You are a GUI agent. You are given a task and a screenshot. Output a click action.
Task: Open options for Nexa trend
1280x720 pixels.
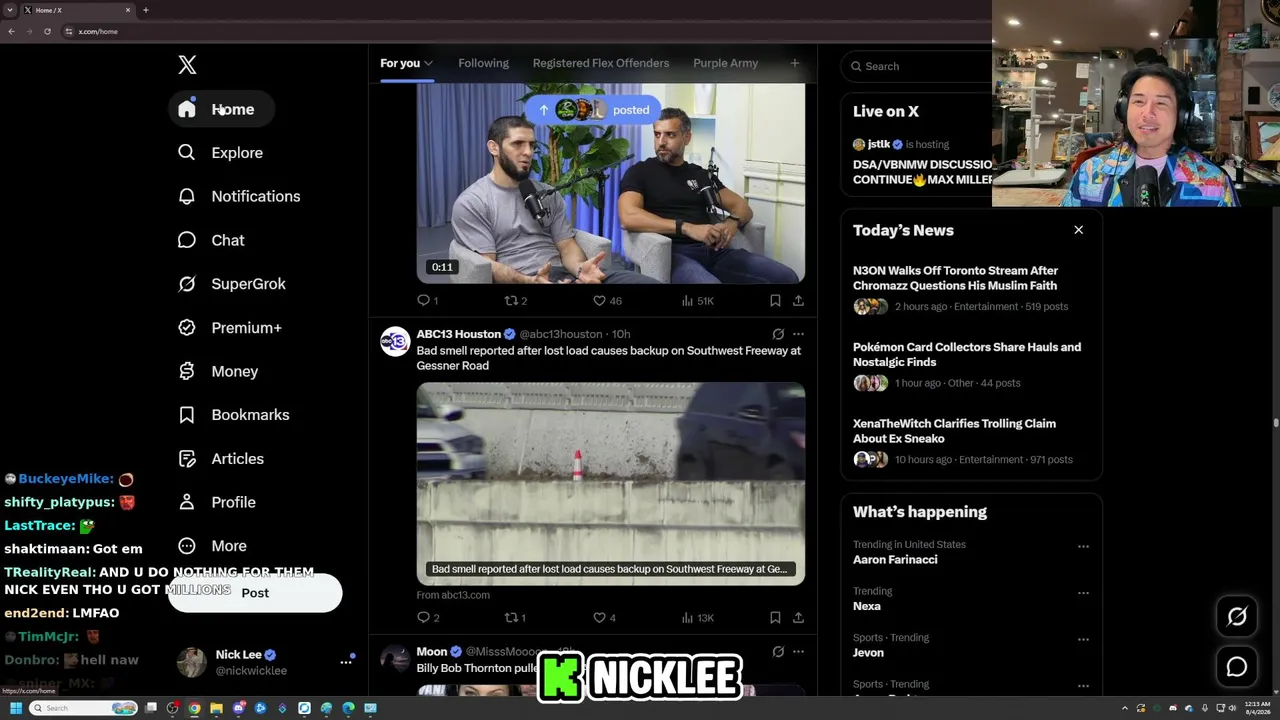[x=1083, y=593]
